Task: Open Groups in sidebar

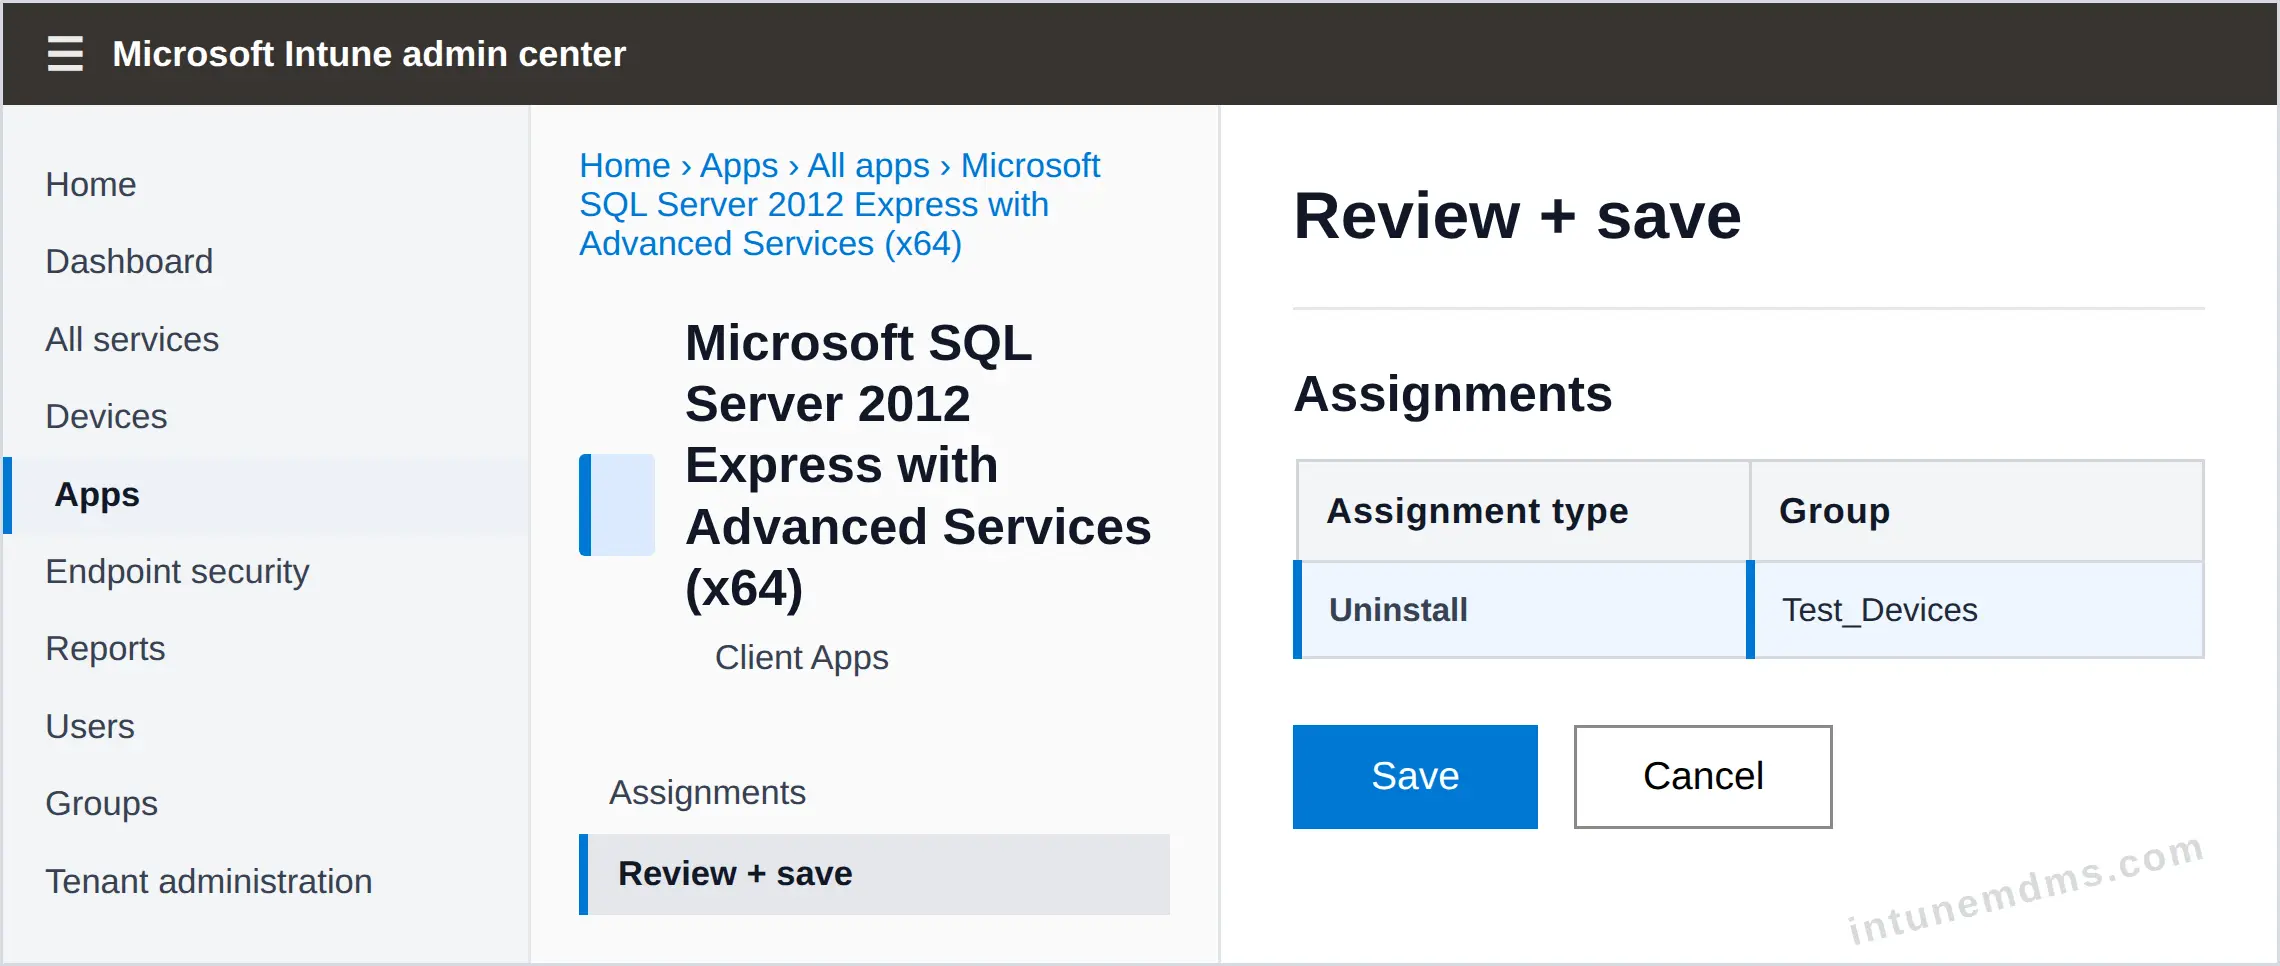Action: (x=102, y=803)
